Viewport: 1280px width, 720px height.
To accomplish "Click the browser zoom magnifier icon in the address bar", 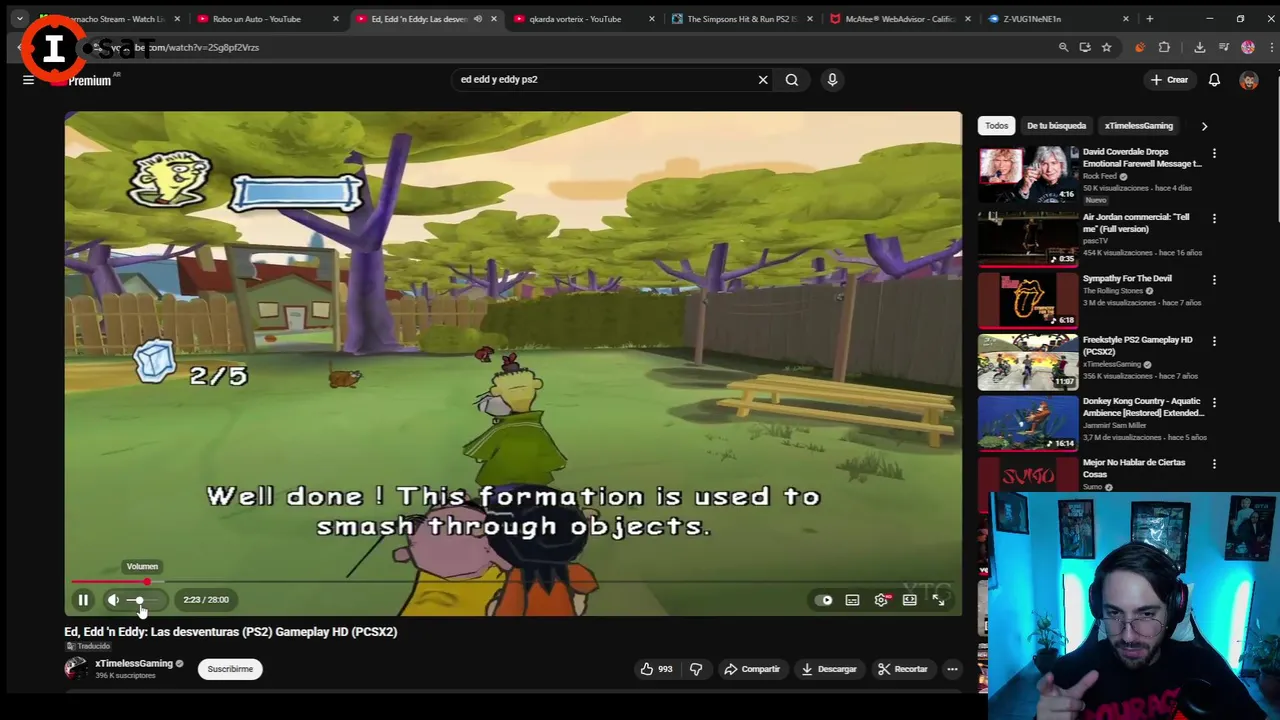I will click(x=1063, y=47).
